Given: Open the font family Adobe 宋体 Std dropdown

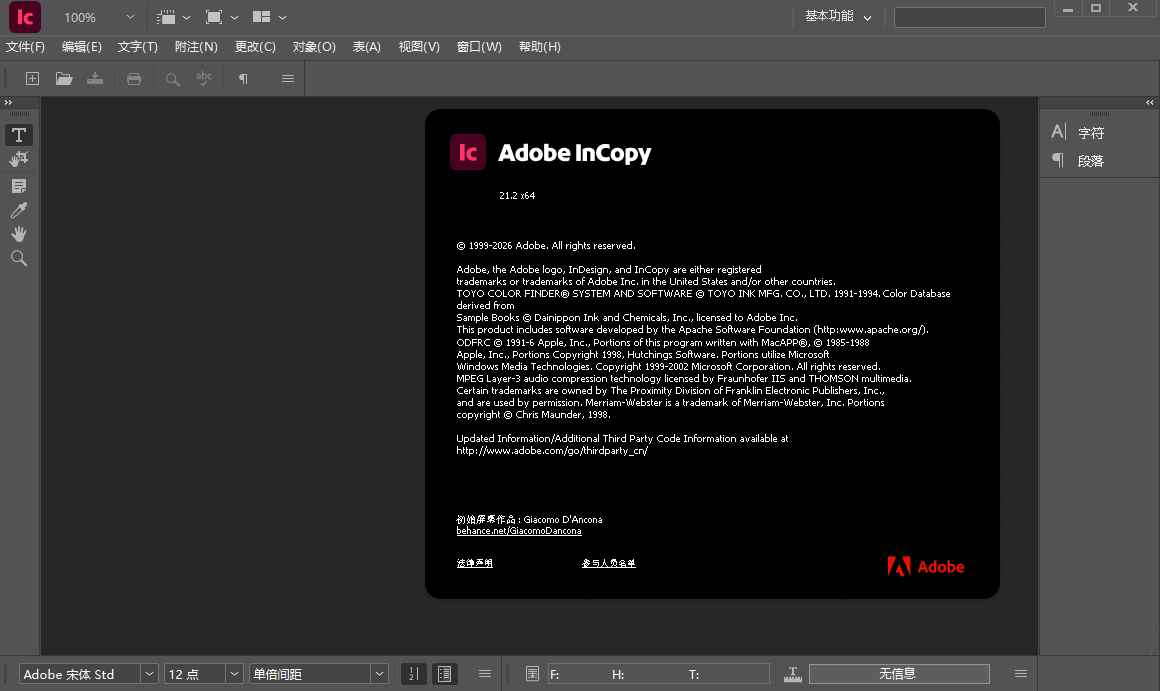Looking at the screenshot, I should [149, 674].
